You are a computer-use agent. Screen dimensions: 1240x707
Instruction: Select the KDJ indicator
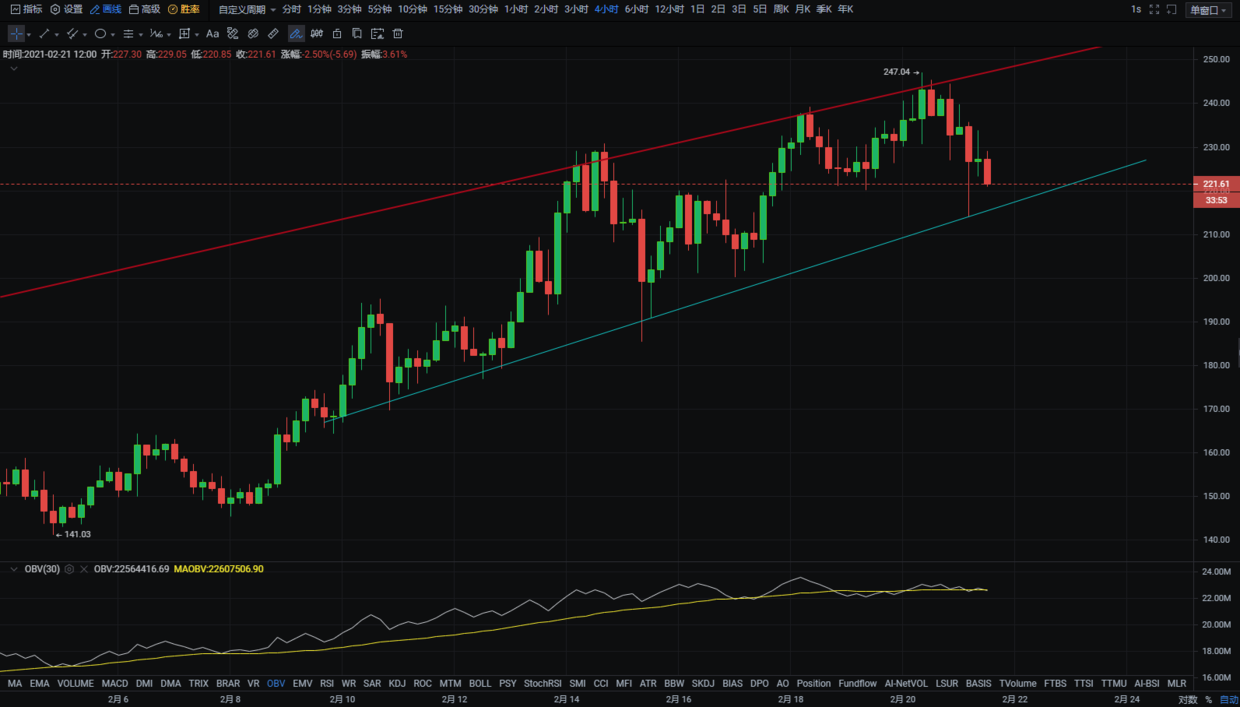(x=397, y=684)
